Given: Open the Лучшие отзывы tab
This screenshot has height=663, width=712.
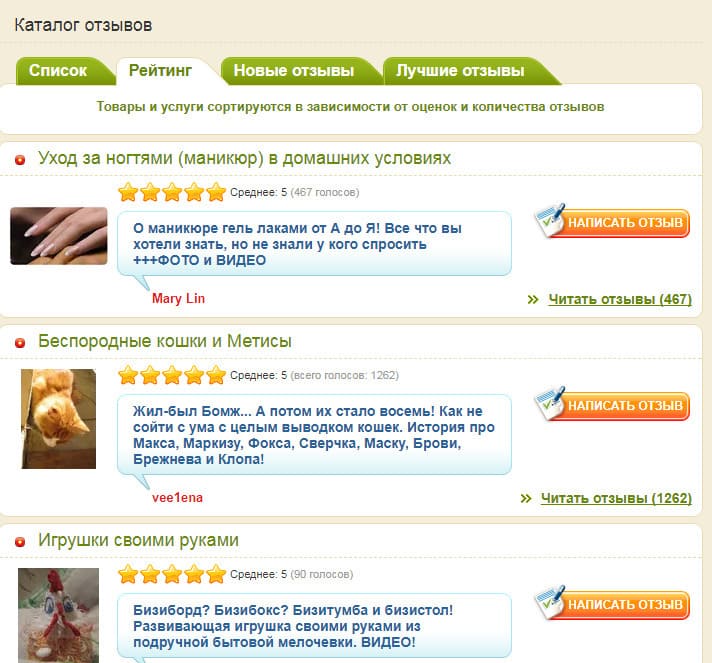Looking at the screenshot, I should (x=460, y=71).
